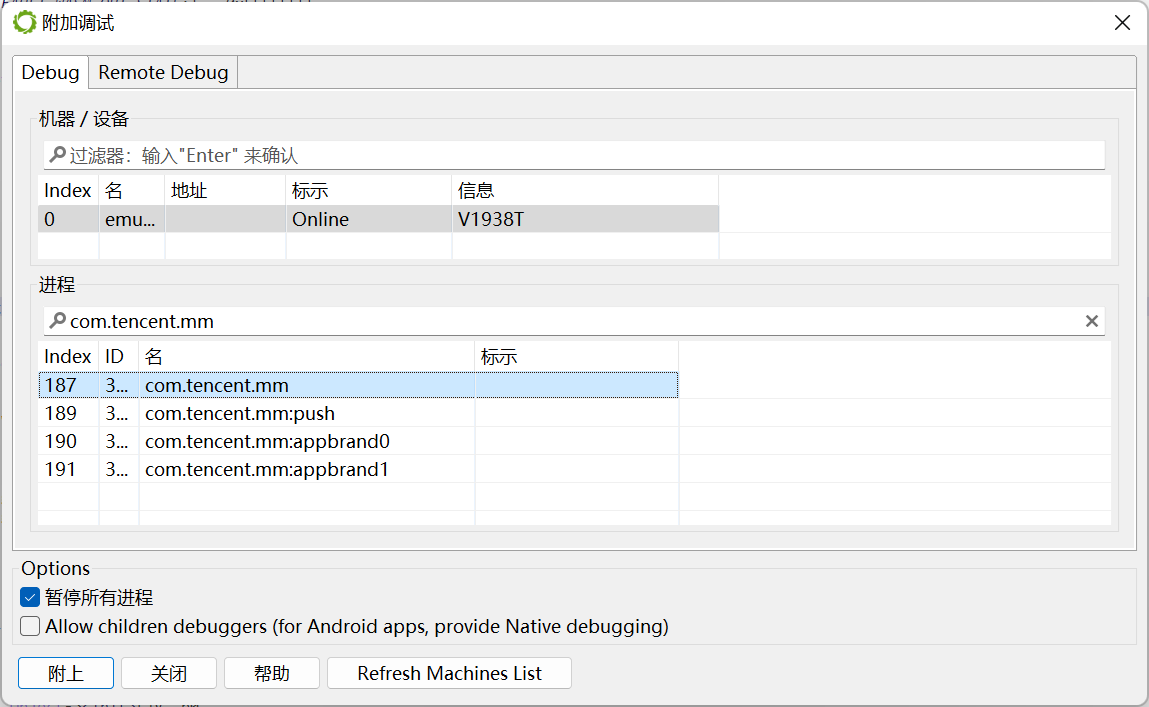Sort devices by 信息 column header
Viewport: 1149px width, 707px height.
click(585, 190)
